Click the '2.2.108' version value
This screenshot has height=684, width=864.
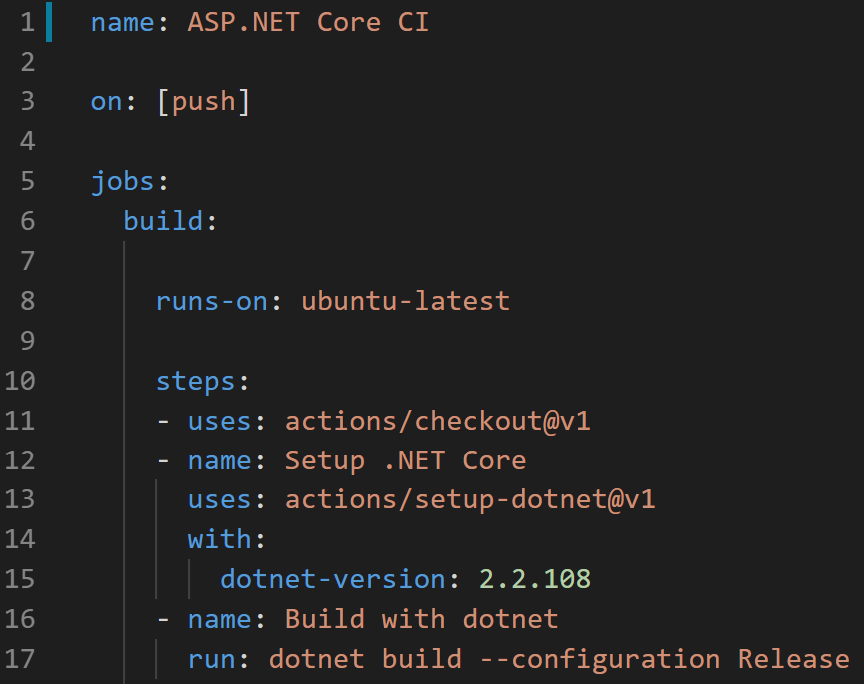[534, 579]
